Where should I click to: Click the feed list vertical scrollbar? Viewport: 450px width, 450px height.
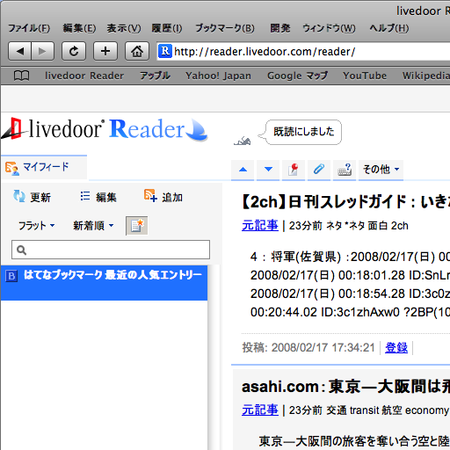pyautogui.click(x=214, y=357)
